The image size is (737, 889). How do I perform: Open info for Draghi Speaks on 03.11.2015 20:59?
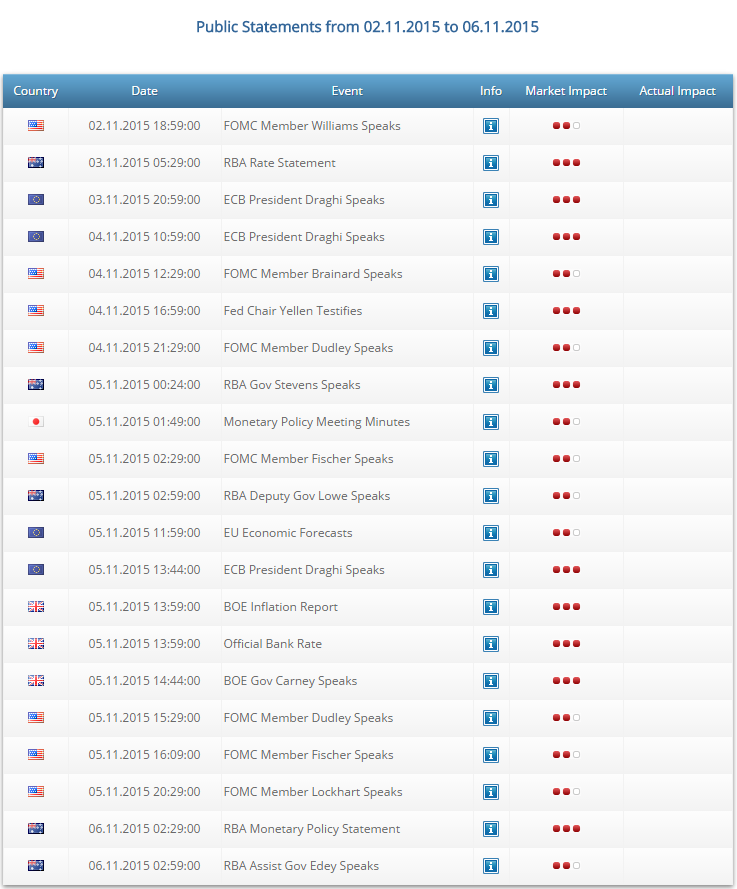click(491, 200)
